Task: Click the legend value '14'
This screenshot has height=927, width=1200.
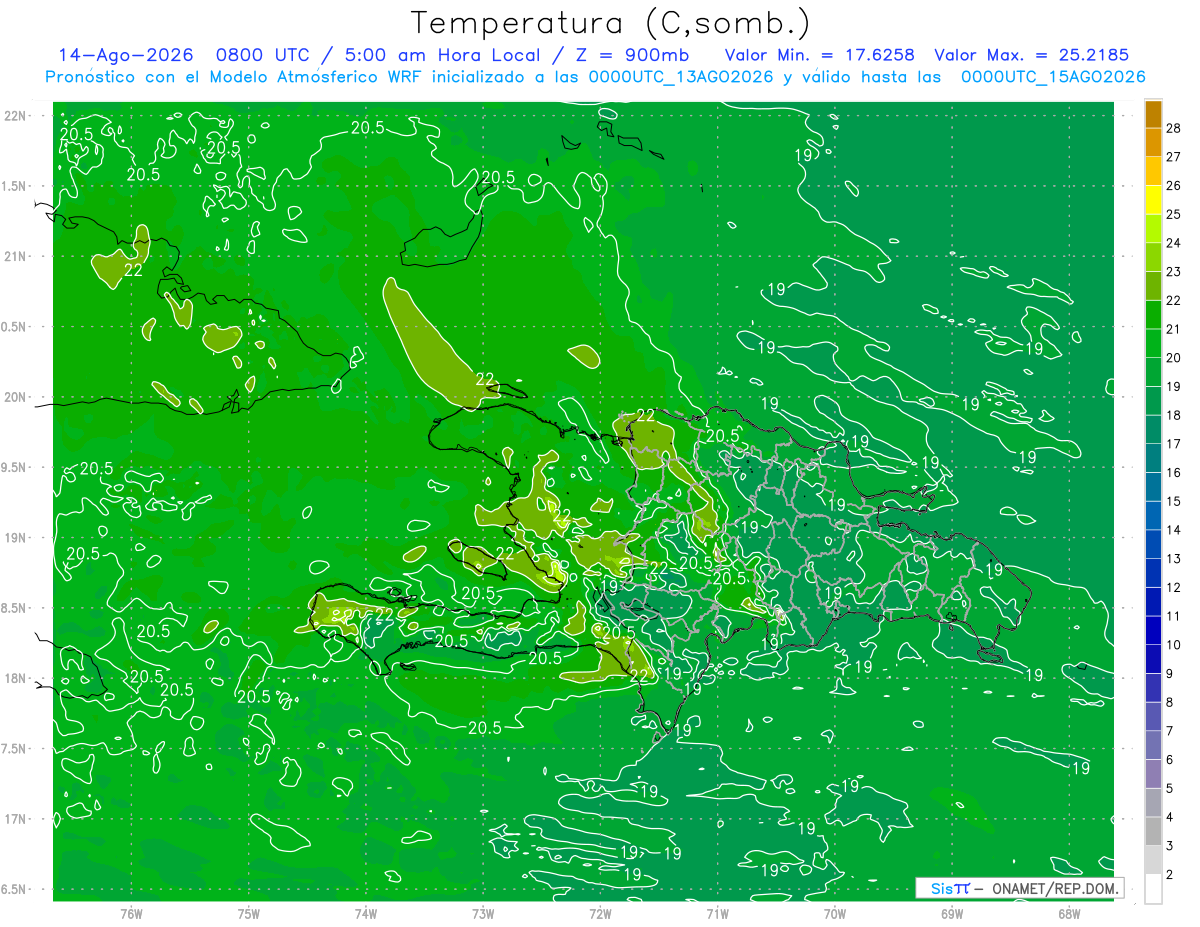Action: click(1174, 530)
